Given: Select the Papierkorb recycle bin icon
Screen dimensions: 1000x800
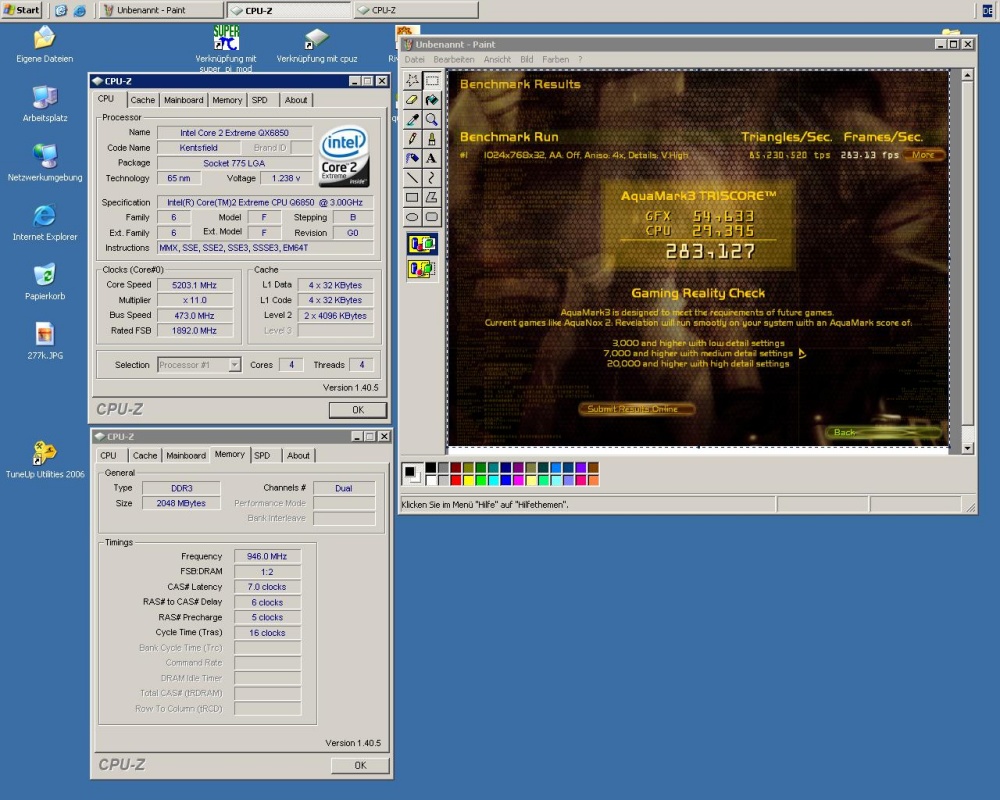Looking at the screenshot, I should tap(45, 282).
